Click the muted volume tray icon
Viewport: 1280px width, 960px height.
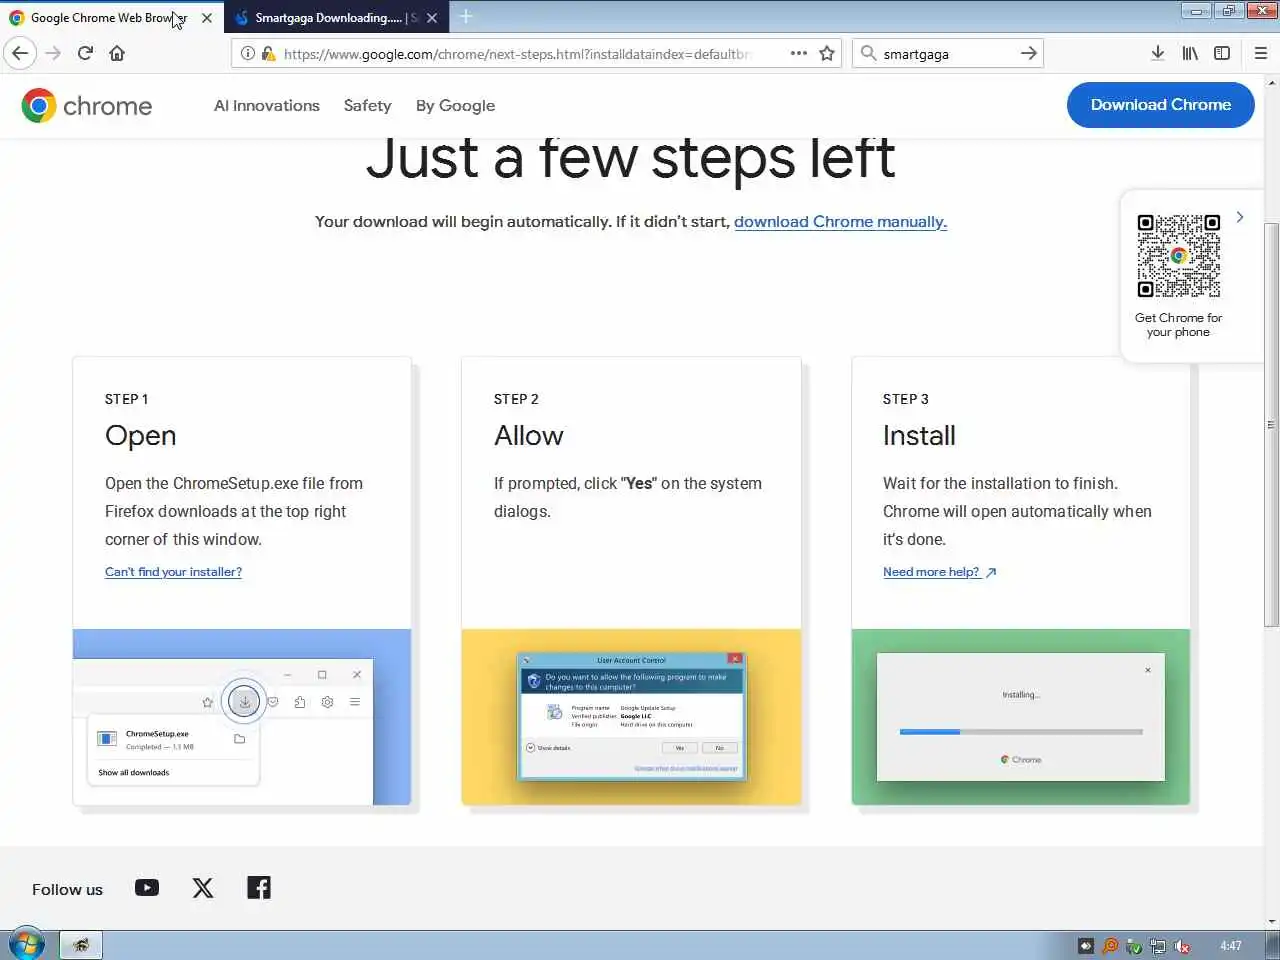[1181, 946]
